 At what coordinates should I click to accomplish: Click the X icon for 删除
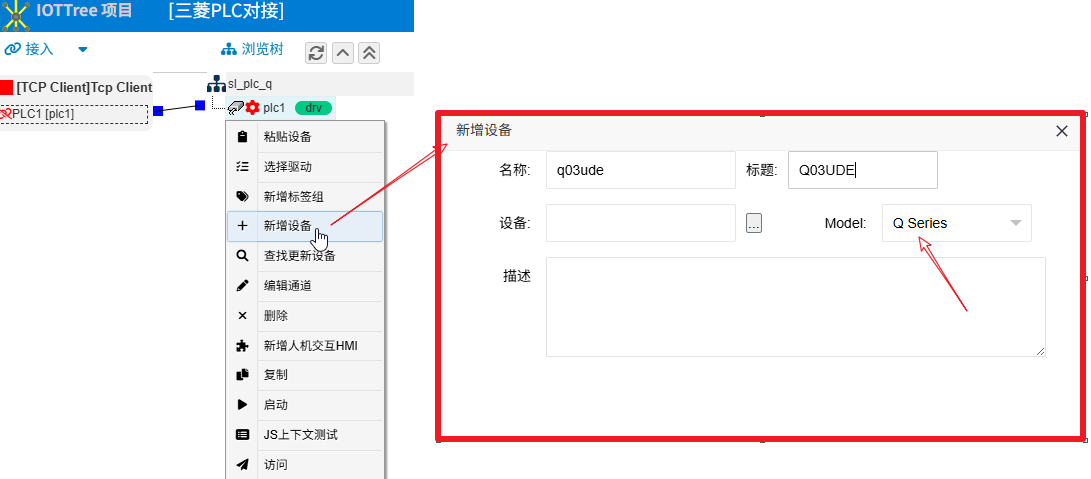click(242, 316)
